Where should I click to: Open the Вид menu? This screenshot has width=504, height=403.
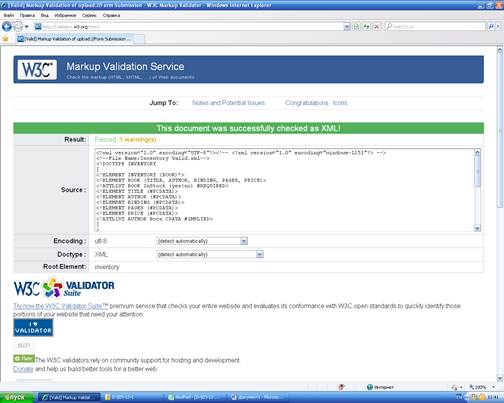[45, 15]
